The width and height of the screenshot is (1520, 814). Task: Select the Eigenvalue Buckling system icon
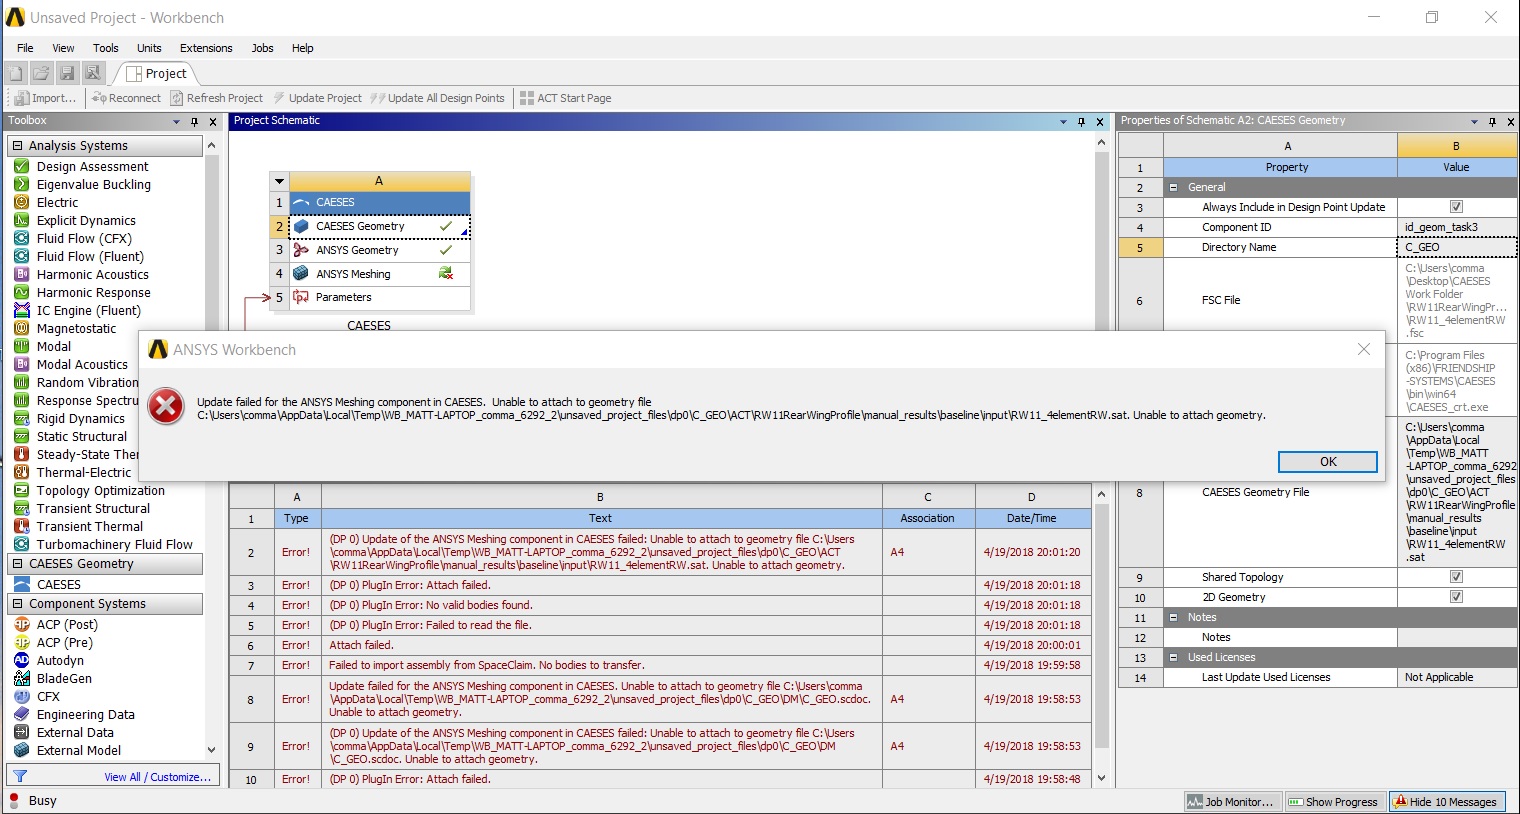21,185
